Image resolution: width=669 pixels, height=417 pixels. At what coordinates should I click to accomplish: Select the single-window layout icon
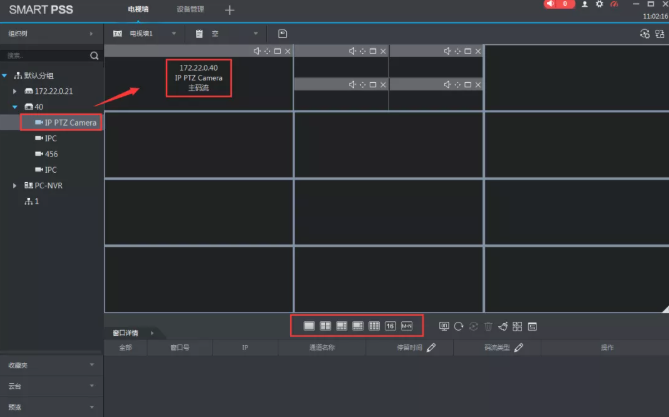309,326
